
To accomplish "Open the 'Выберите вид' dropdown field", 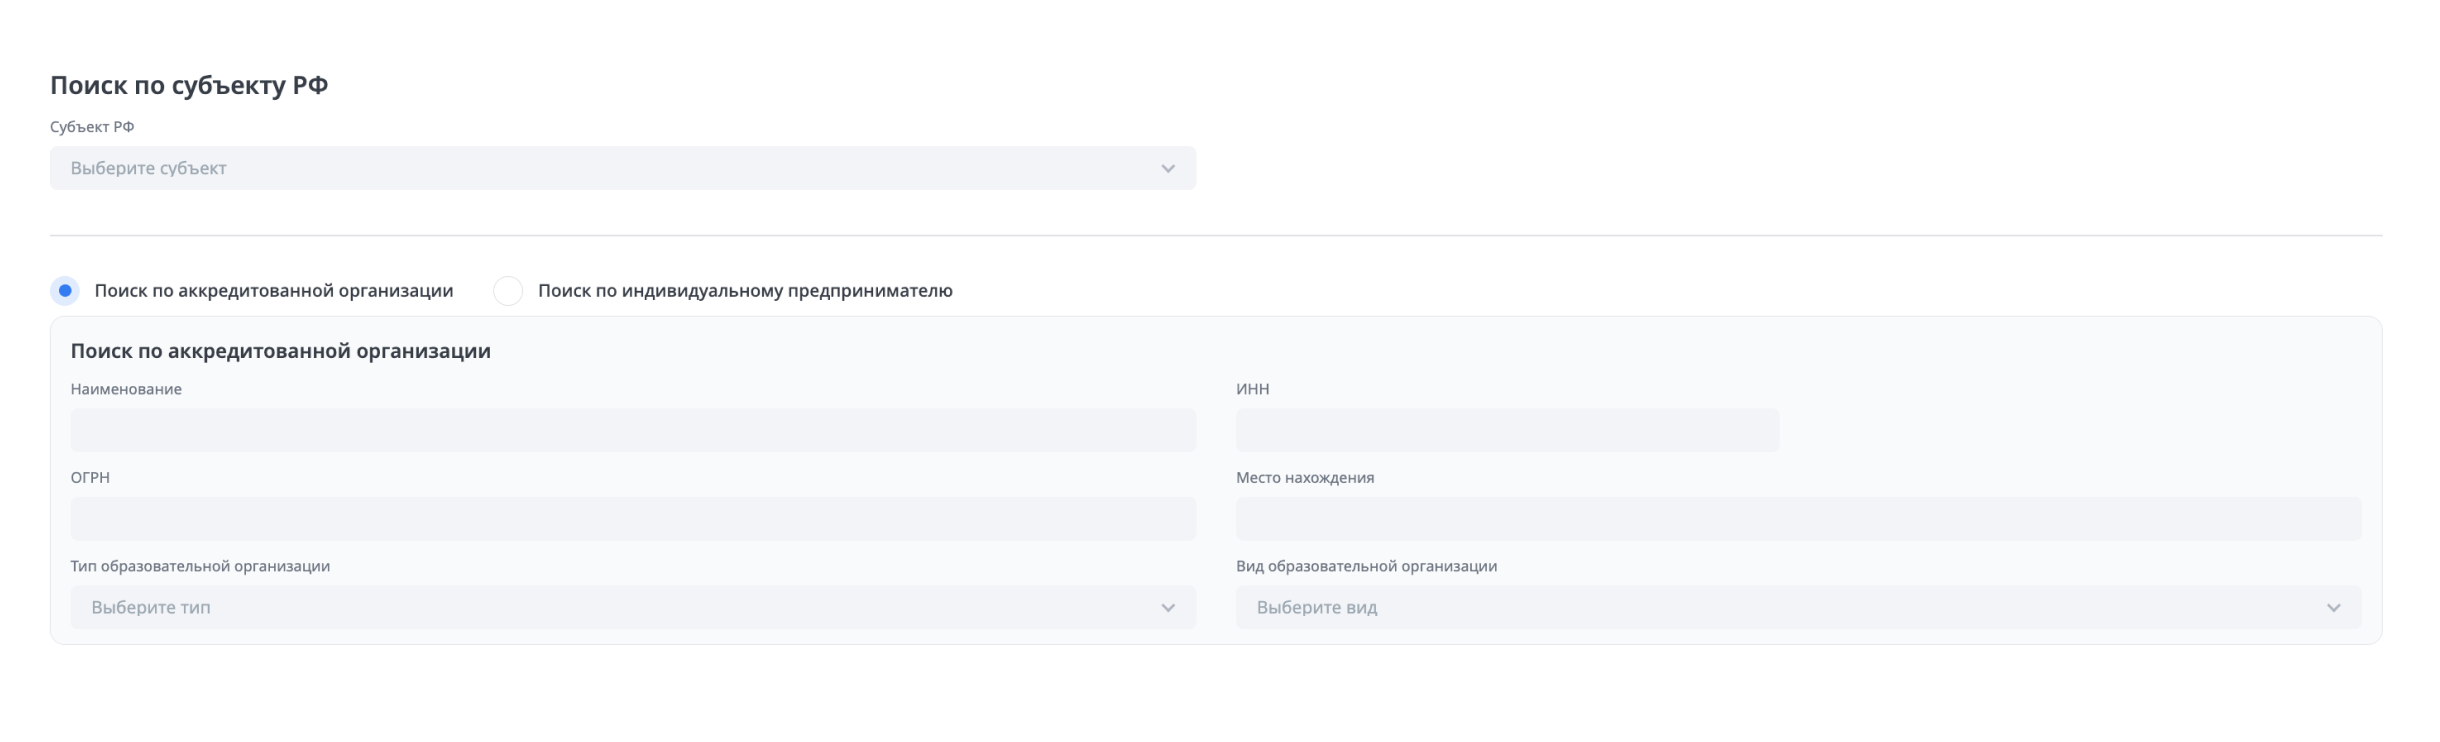I will [1780, 608].
